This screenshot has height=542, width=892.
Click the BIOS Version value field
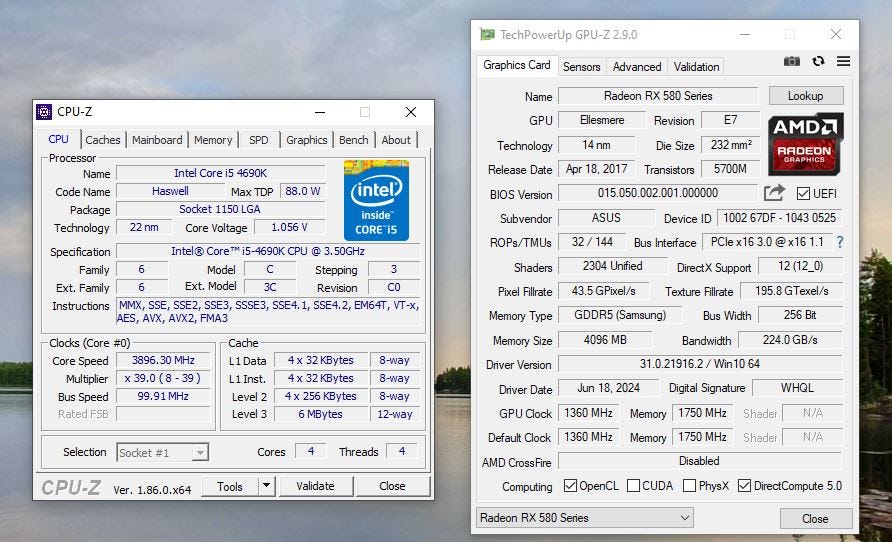click(x=658, y=193)
